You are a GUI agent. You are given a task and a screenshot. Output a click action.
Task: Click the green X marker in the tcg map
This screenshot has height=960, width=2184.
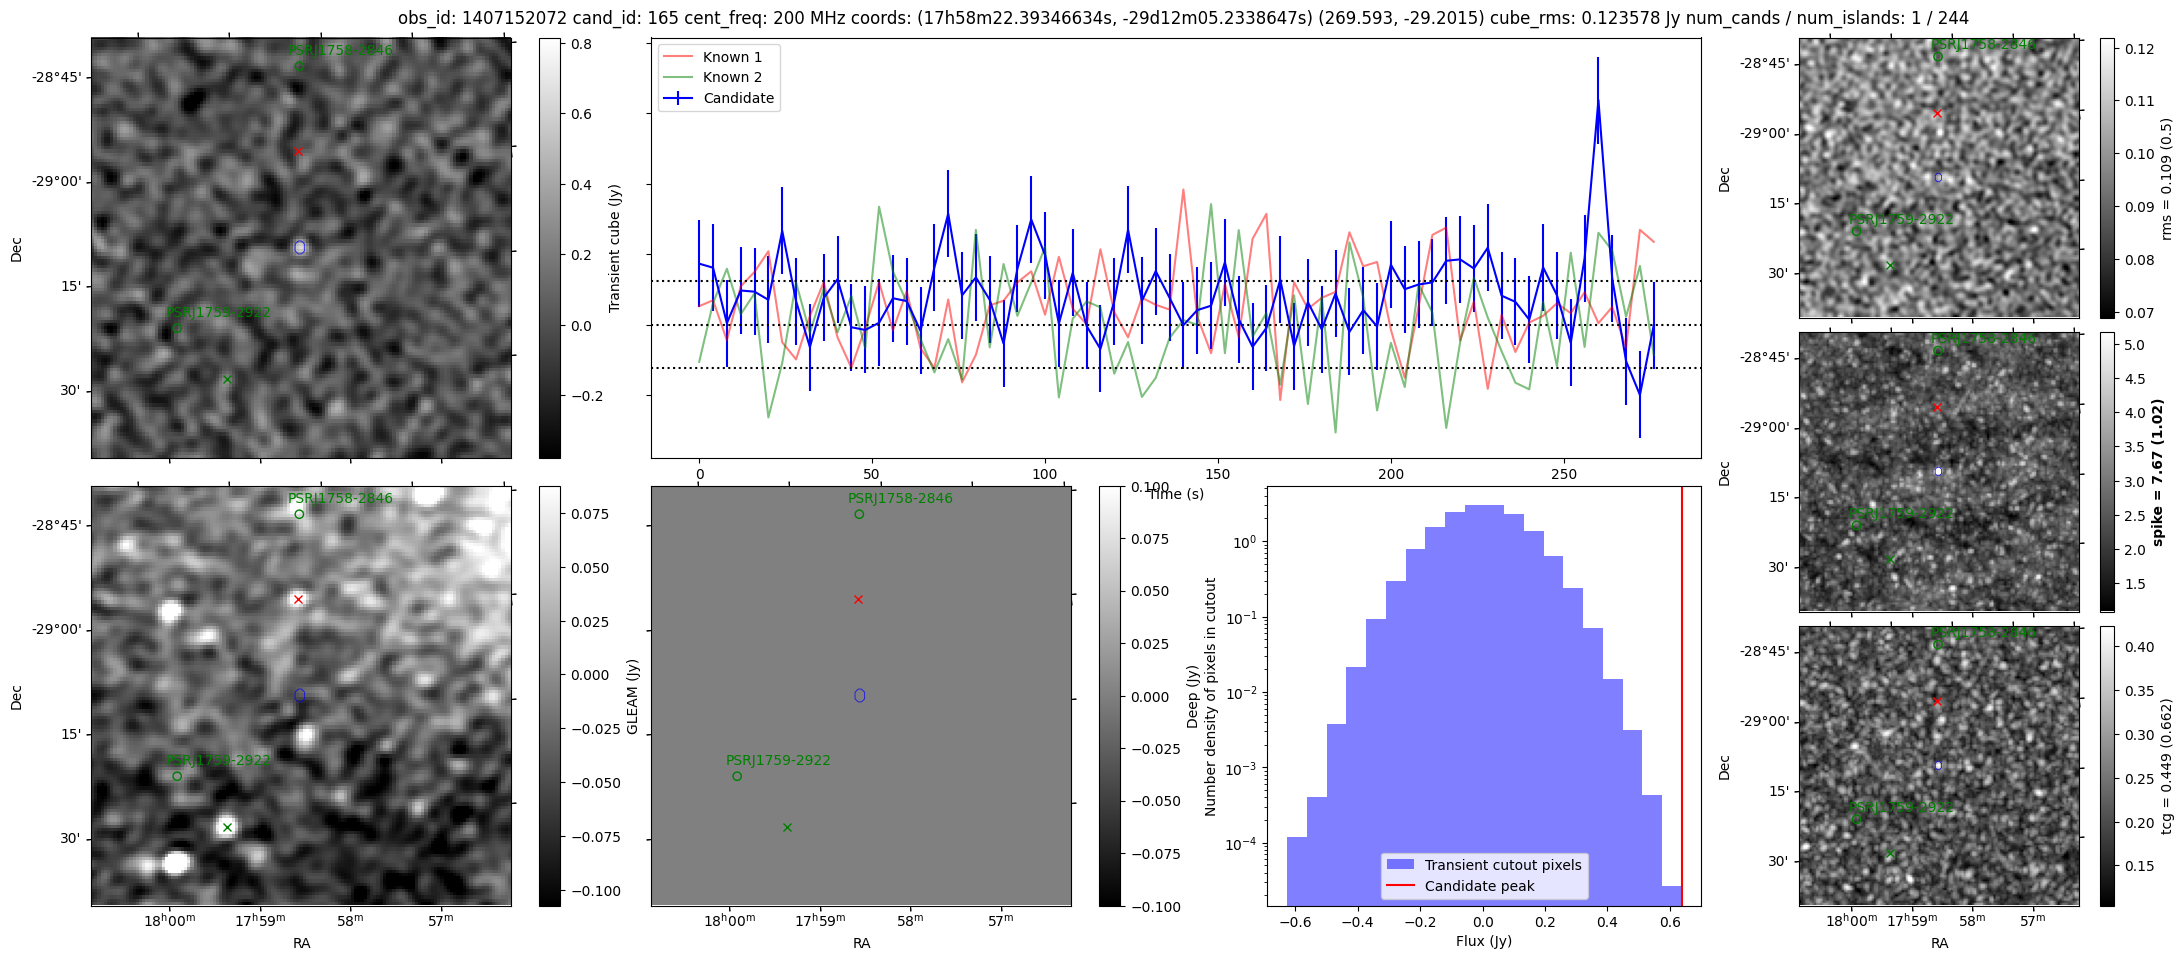coord(1890,854)
